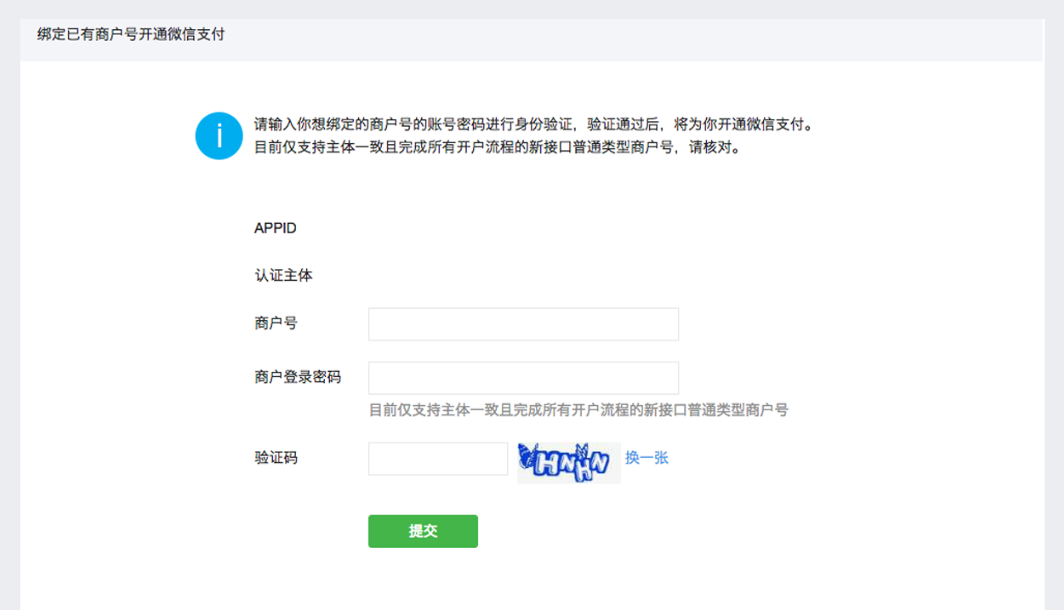Click the 验证码 input box

(438, 459)
